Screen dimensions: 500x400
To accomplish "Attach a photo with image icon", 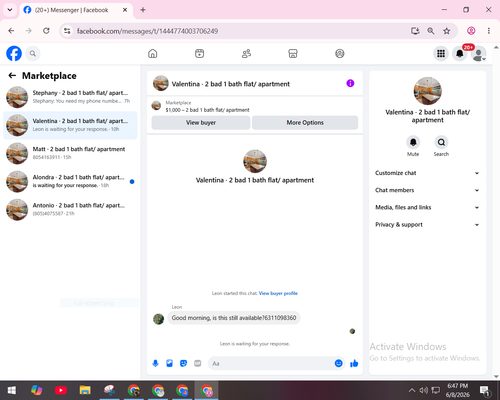I will click(x=169, y=363).
